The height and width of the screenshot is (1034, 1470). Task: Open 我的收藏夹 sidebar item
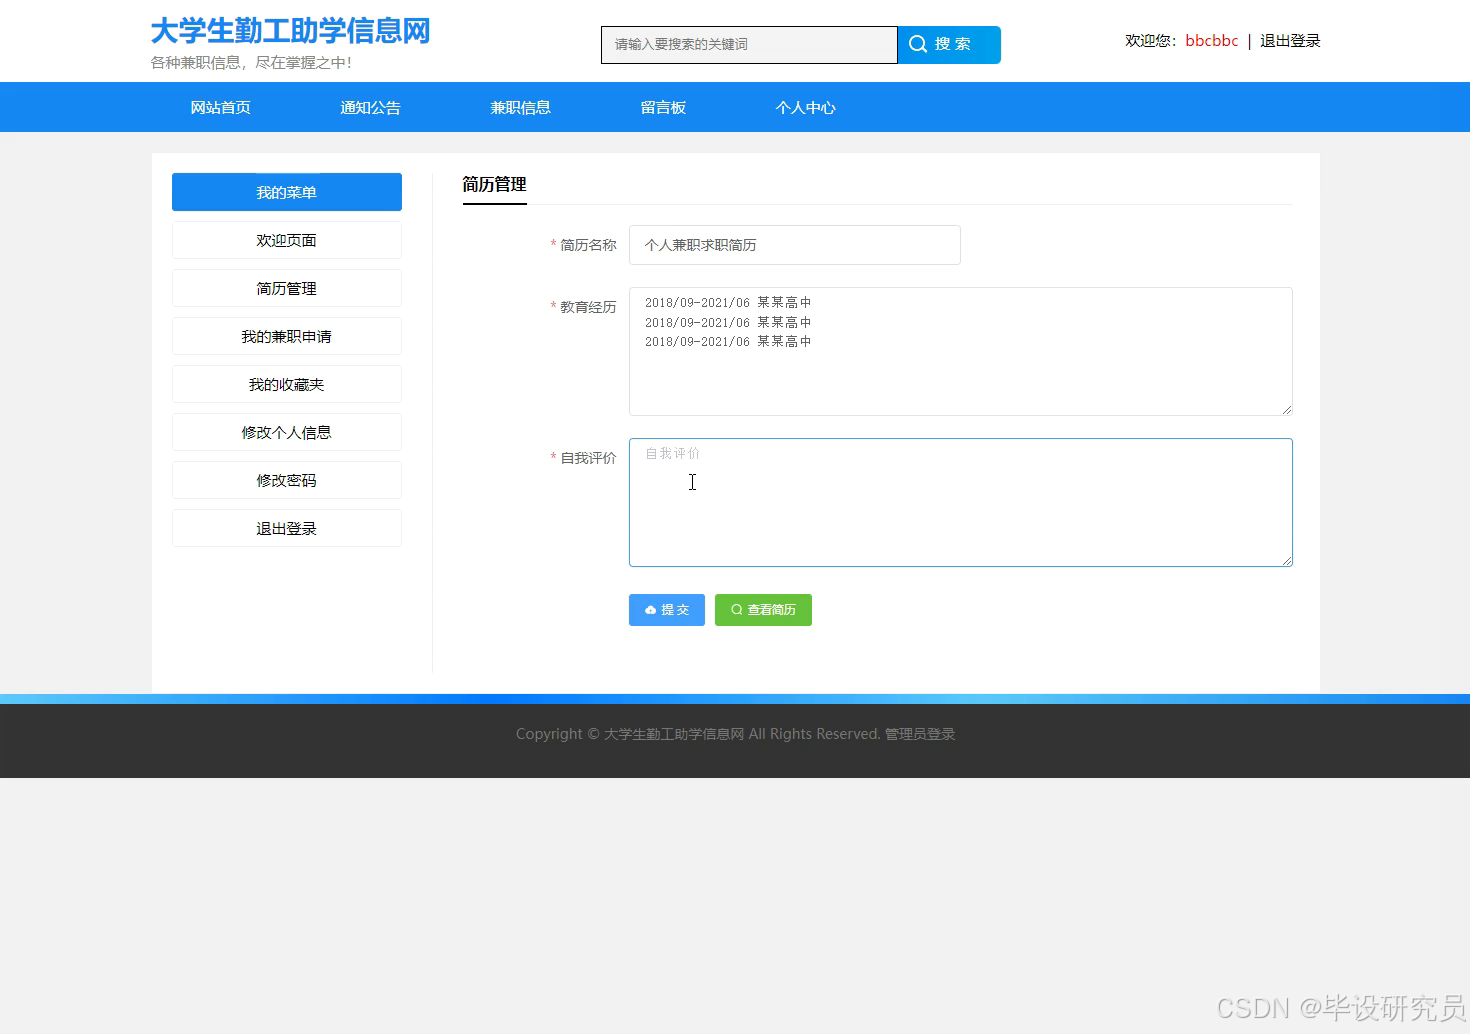[287, 384]
